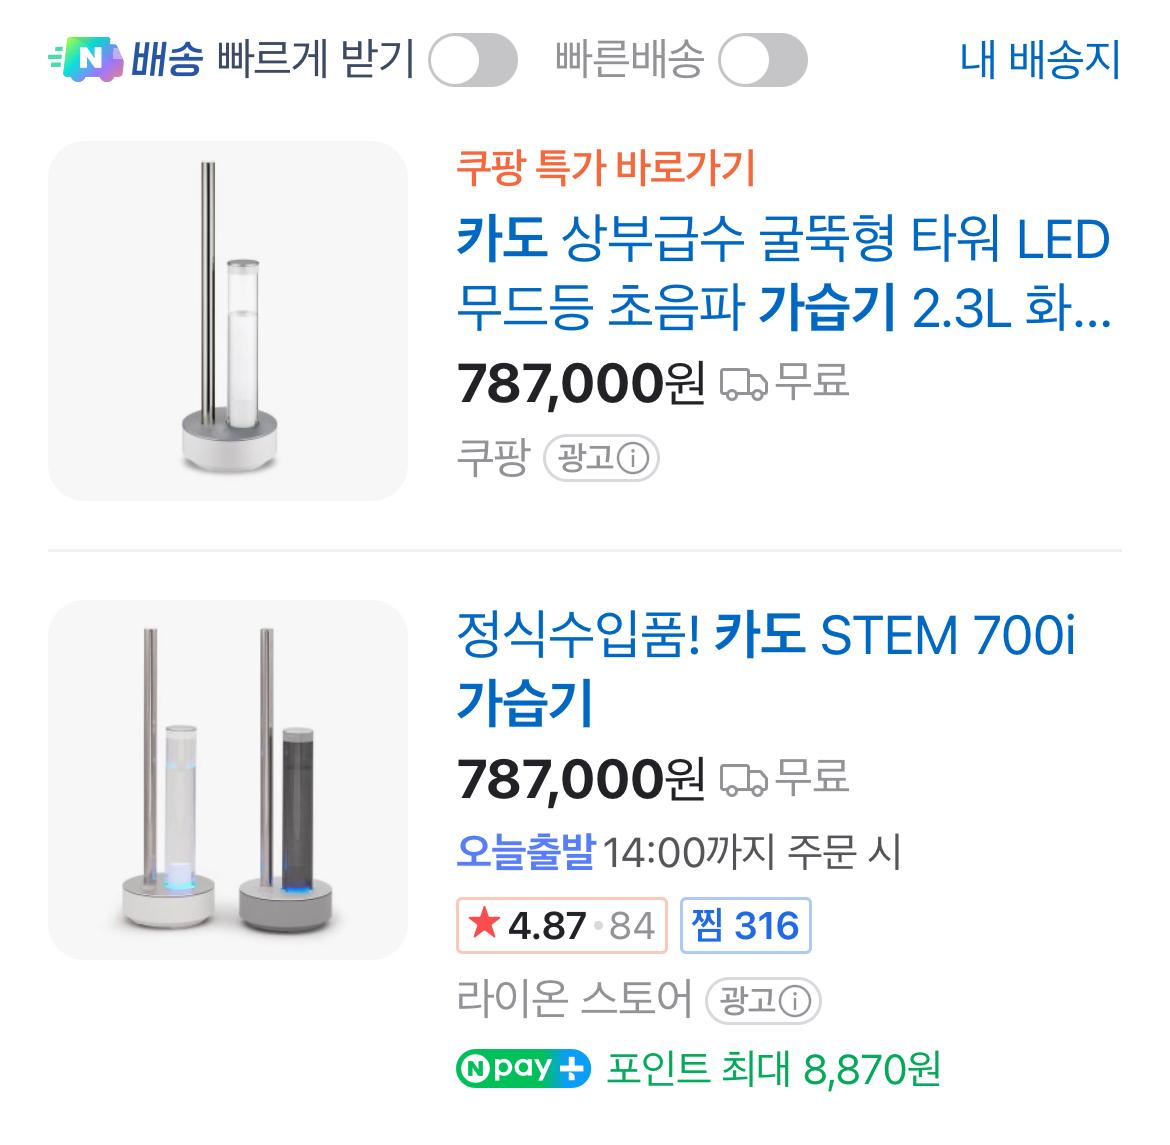This screenshot has height=1145, width=1170.
Task: Click the delivery truck icon on the STEM 700i listing
Action: click(x=743, y=779)
